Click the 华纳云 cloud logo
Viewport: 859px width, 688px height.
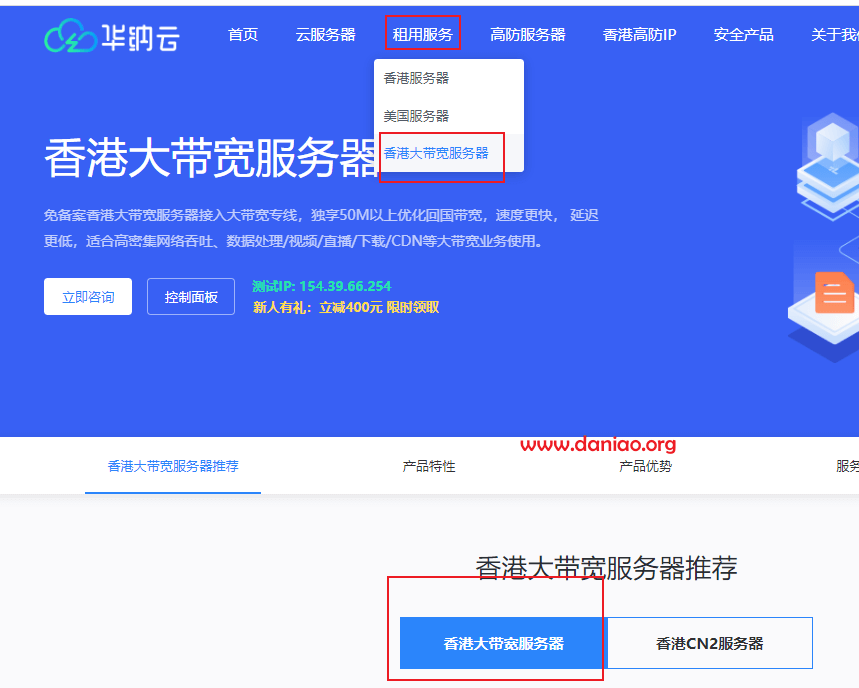(112, 36)
